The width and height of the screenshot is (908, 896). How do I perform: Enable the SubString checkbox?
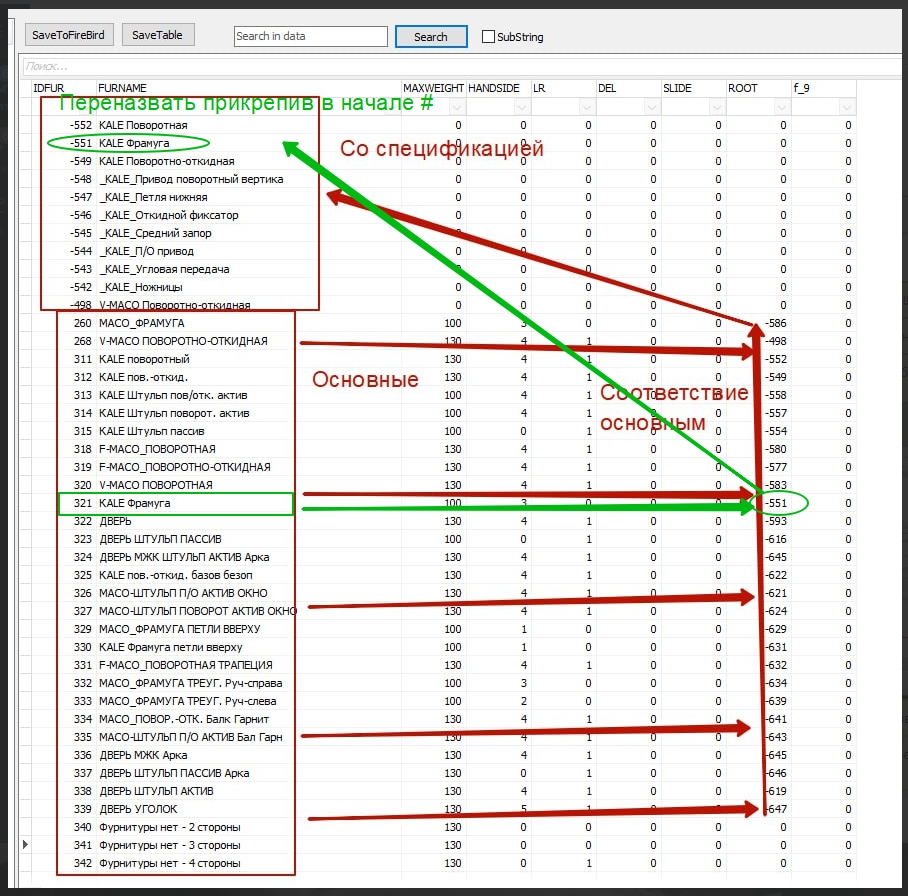(x=489, y=37)
